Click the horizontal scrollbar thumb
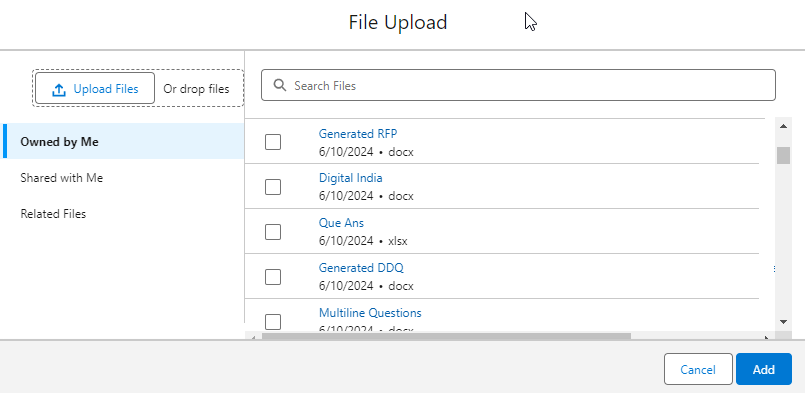Image resolution: width=805 pixels, height=393 pixels. tap(446, 336)
